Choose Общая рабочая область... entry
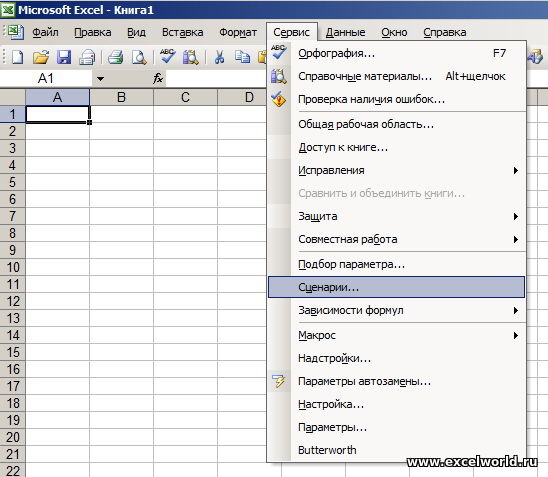 (x=397, y=124)
